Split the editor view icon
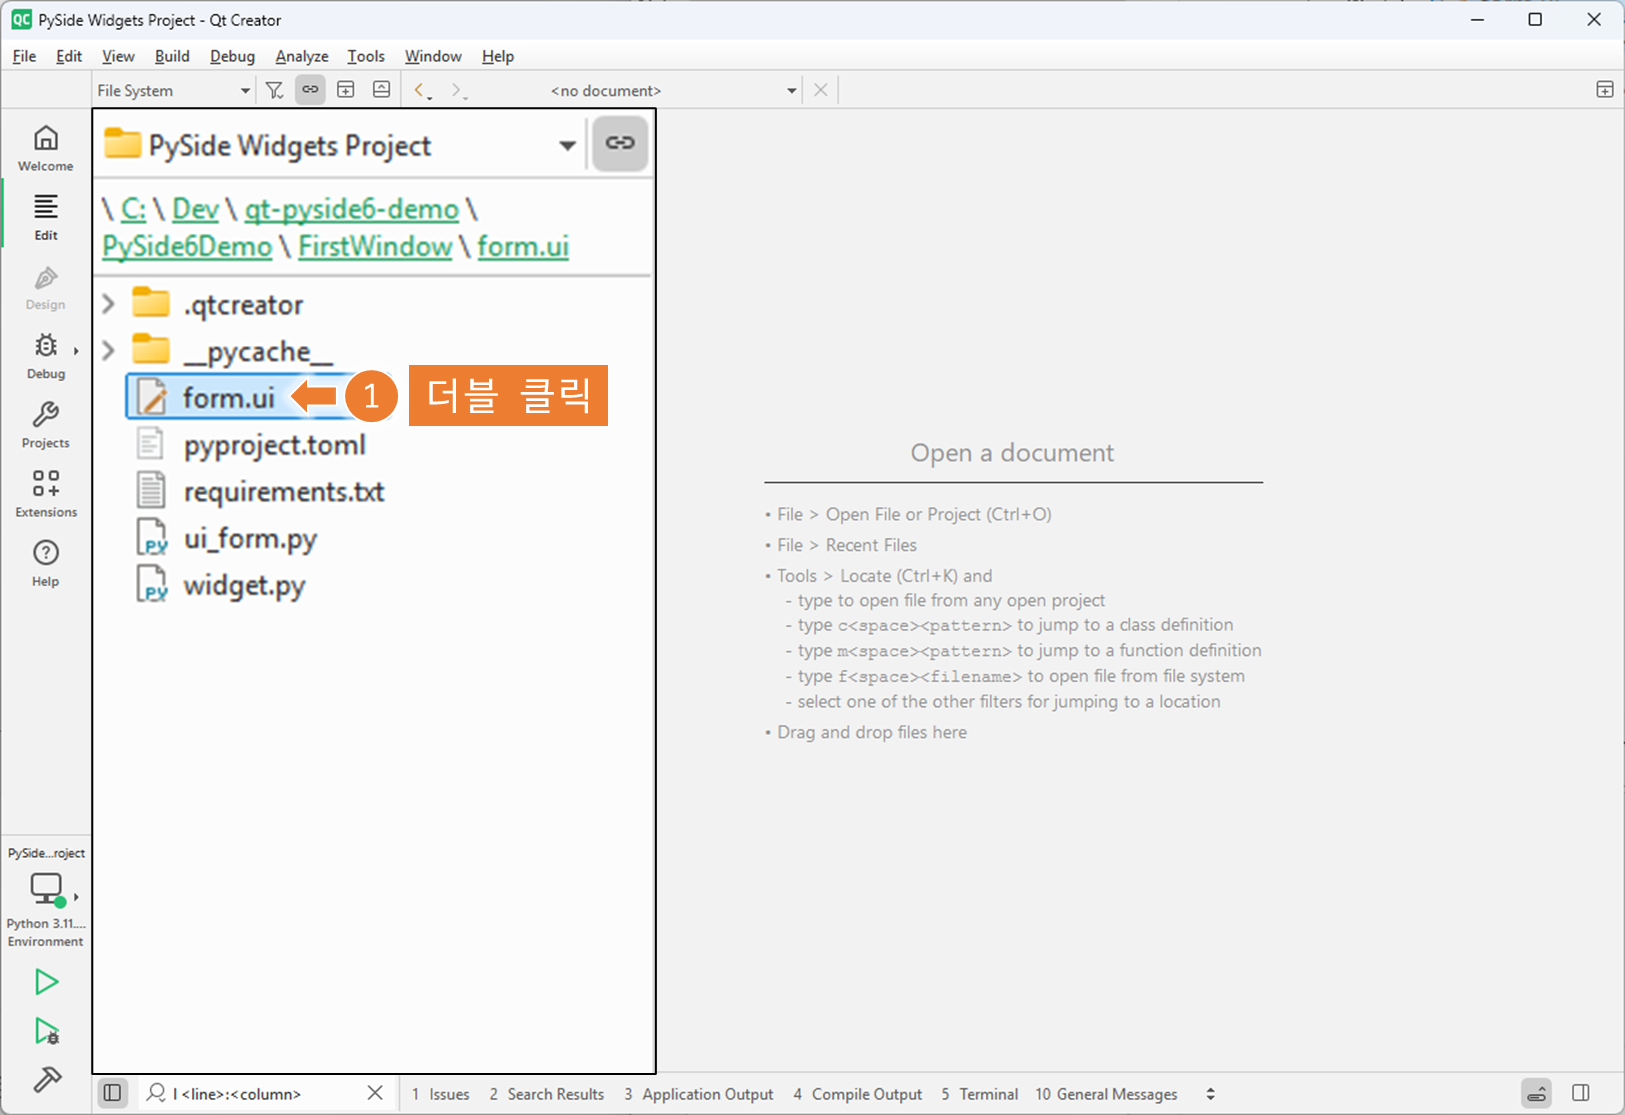Screen dimensions: 1625x1115 pyautogui.click(x=1605, y=90)
